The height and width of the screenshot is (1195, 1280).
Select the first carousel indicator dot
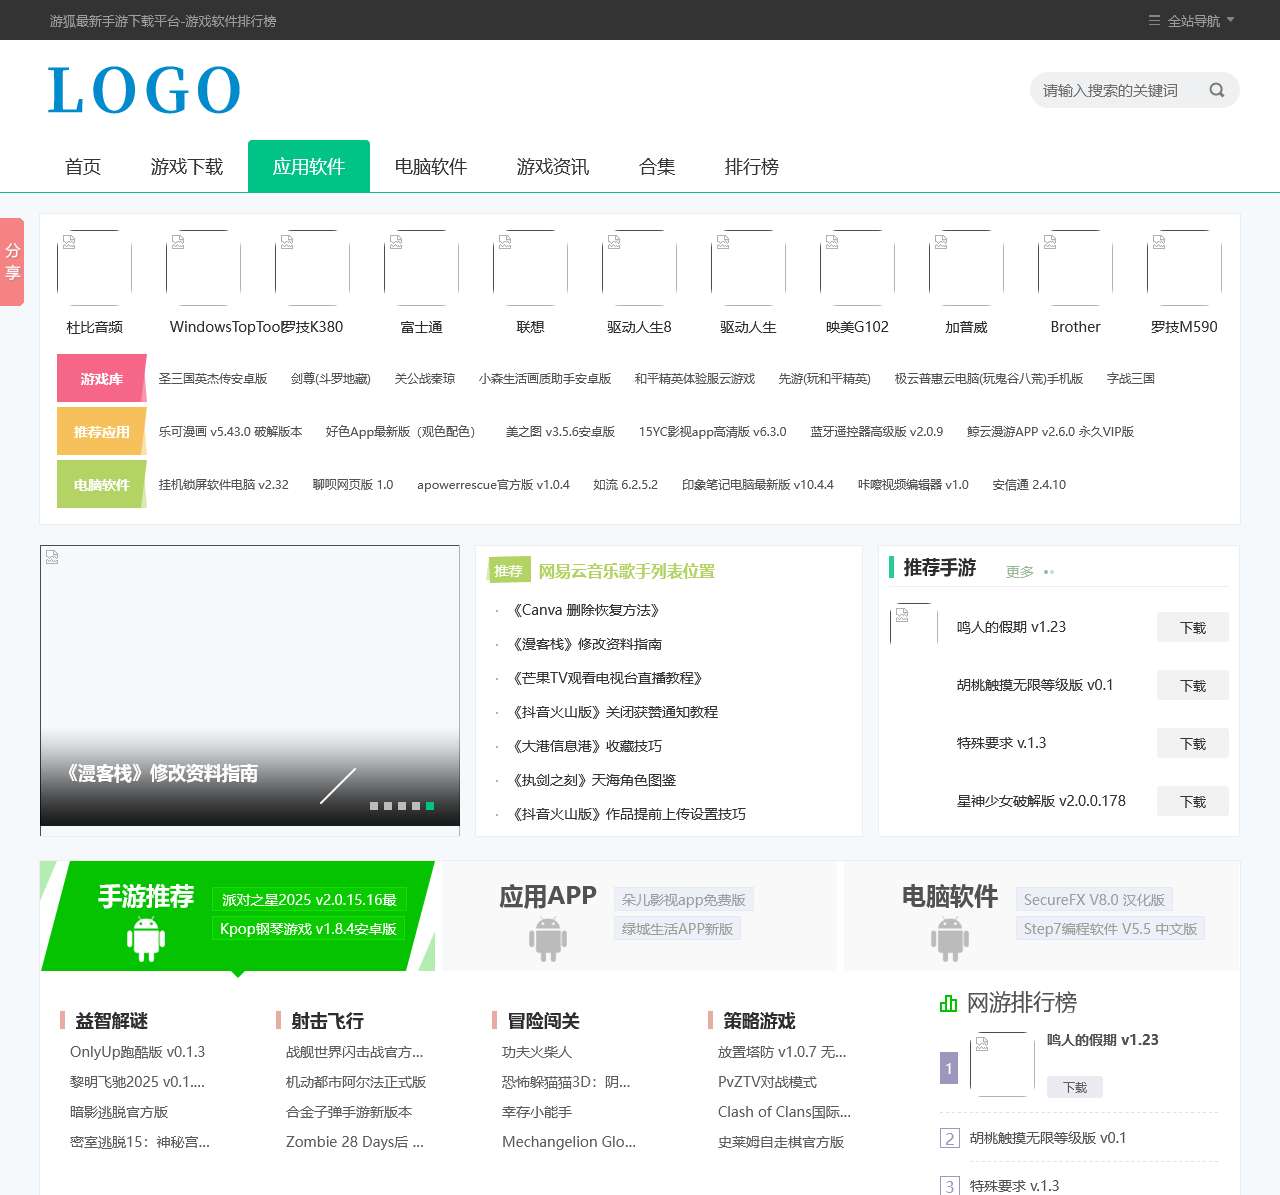click(x=374, y=805)
